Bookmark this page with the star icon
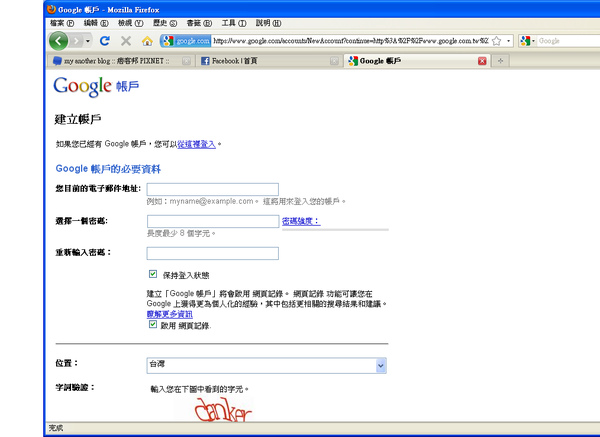 click(x=496, y=41)
